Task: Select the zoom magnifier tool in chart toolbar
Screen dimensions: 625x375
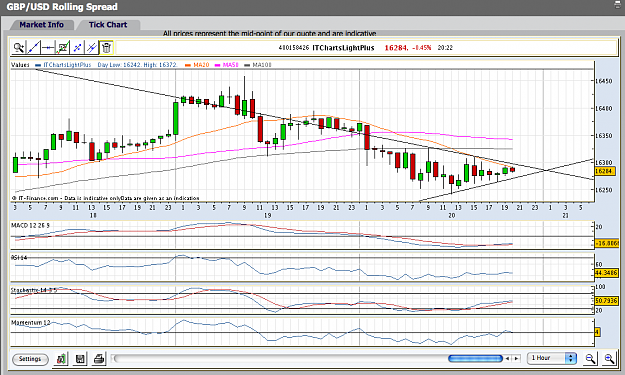Action: tap(18, 48)
